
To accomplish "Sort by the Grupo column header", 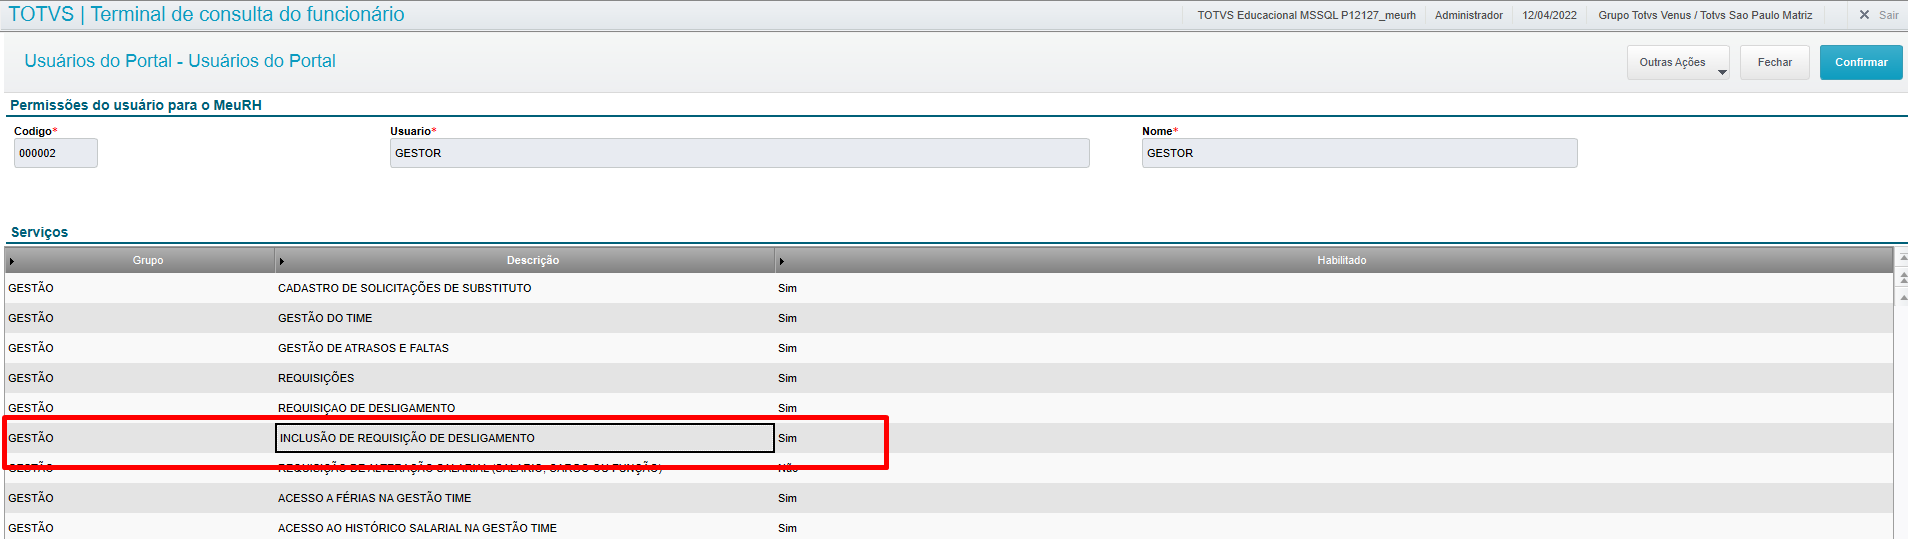I will click(x=148, y=260).
